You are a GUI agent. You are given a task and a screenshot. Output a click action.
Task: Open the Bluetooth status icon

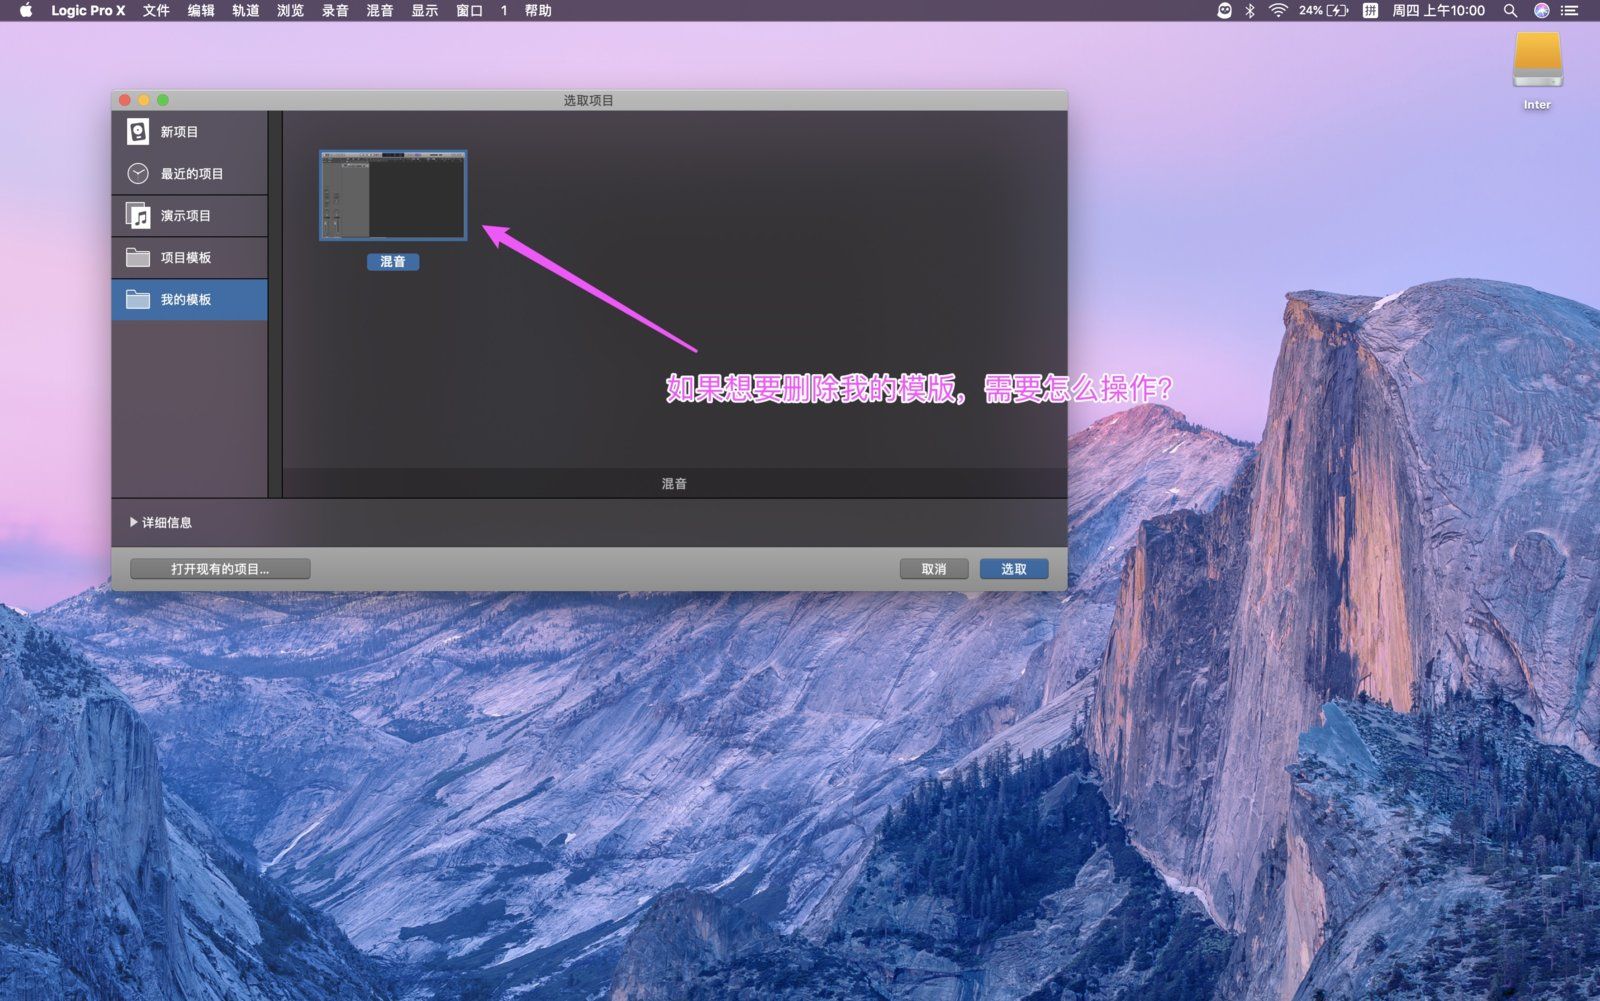point(1250,10)
